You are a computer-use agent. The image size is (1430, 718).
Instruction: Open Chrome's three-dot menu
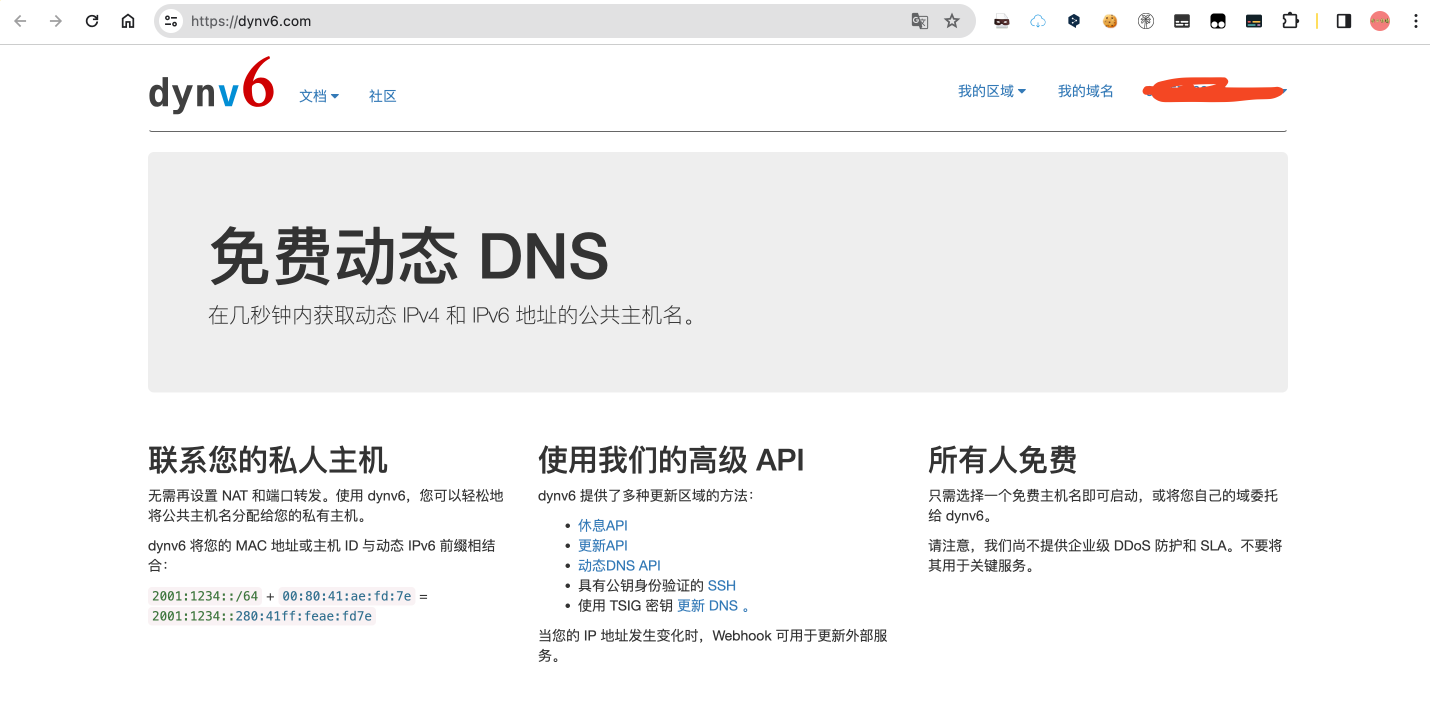pyautogui.click(x=1415, y=20)
